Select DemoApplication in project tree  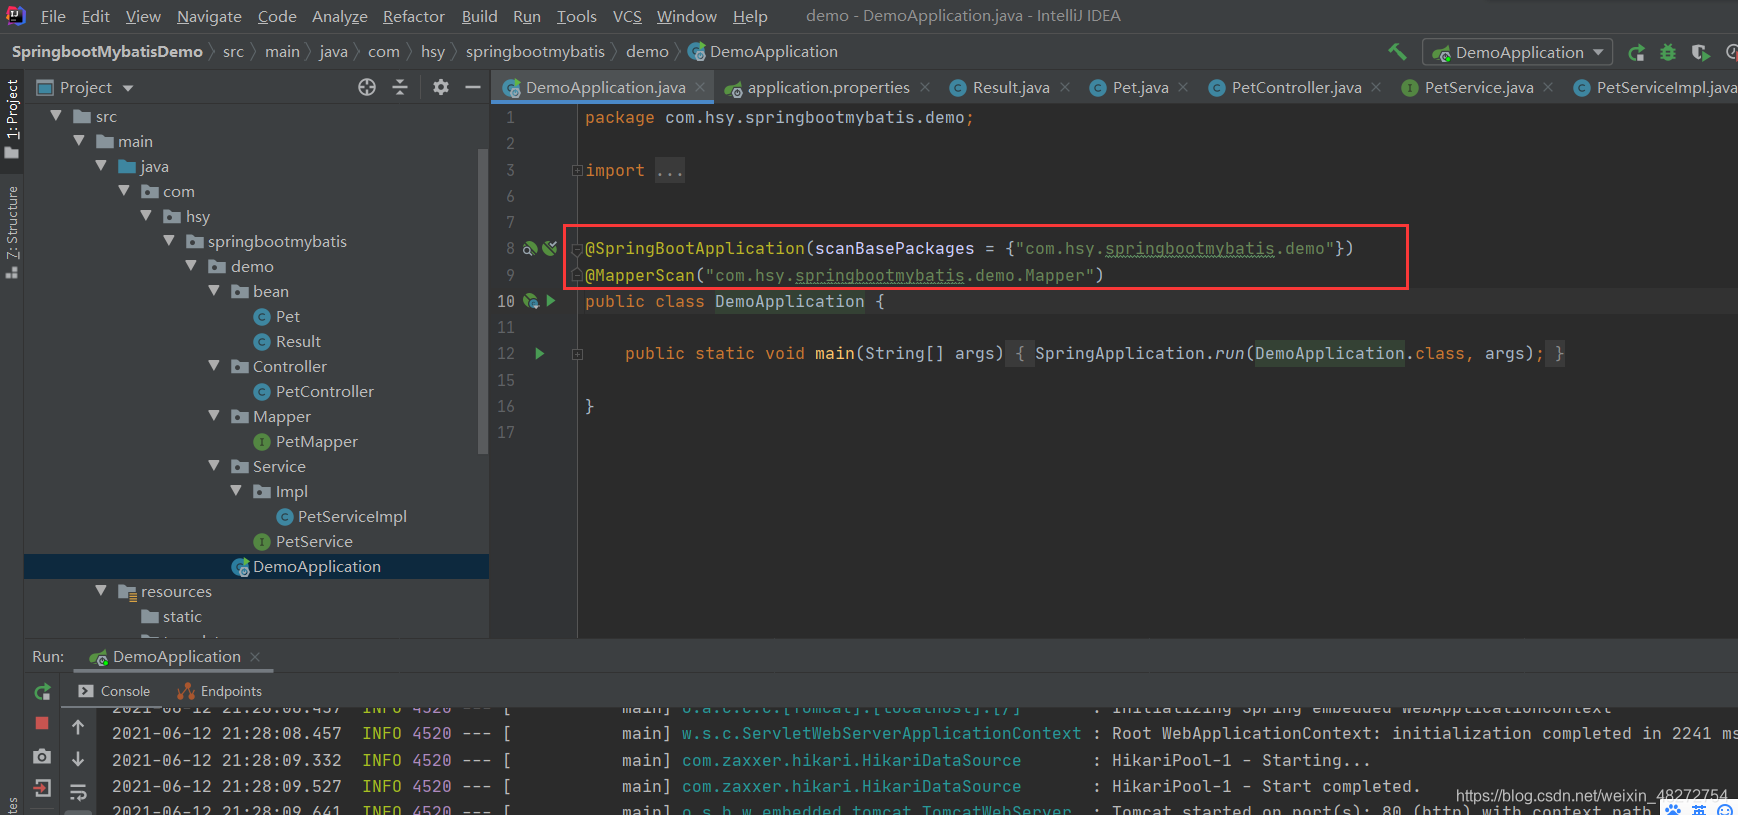316,566
